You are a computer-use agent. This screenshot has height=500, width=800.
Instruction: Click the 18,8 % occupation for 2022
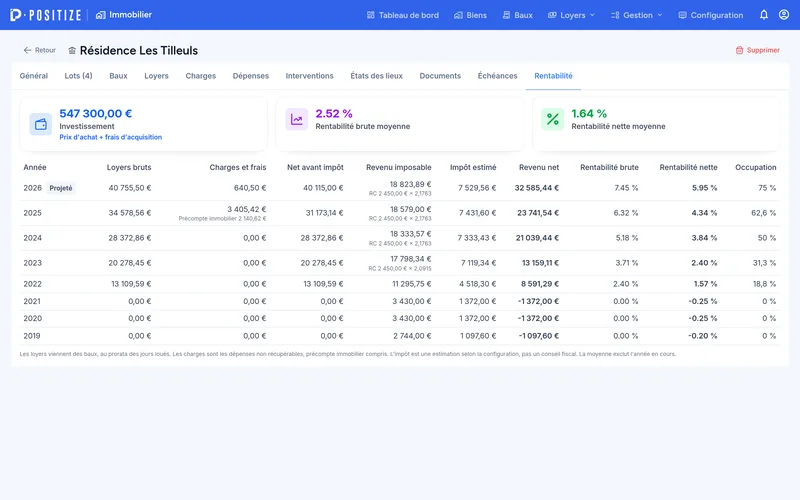coord(764,284)
